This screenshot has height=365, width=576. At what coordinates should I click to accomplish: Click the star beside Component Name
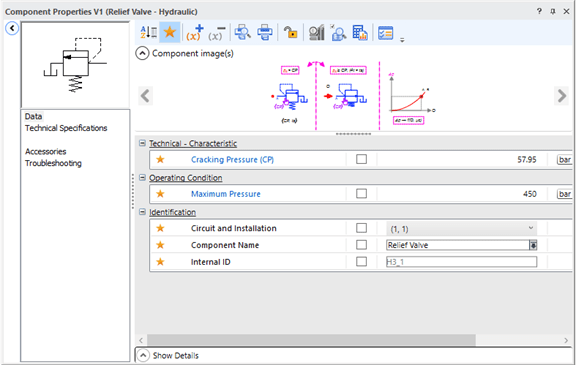160,245
